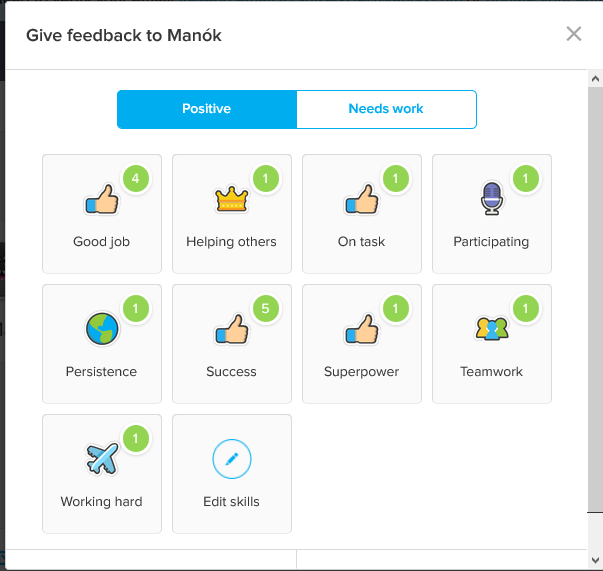Award the Working hard airplane skill
The image size is (603, 571).
click(102, 474)
